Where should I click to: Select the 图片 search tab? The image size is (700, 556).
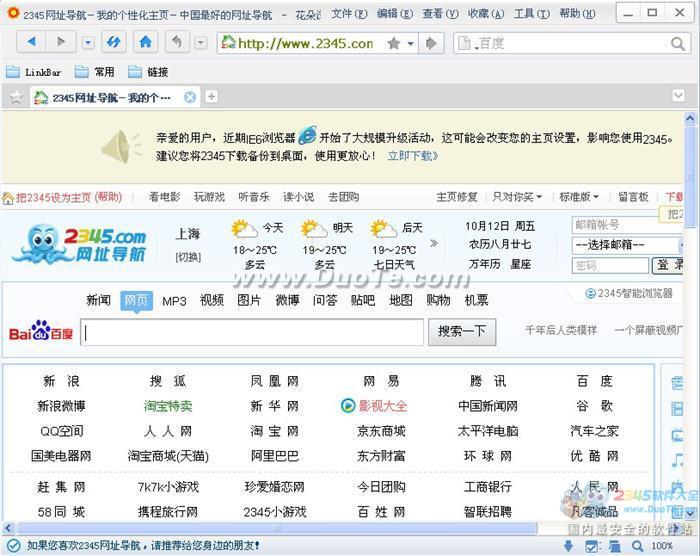[249, 301]
